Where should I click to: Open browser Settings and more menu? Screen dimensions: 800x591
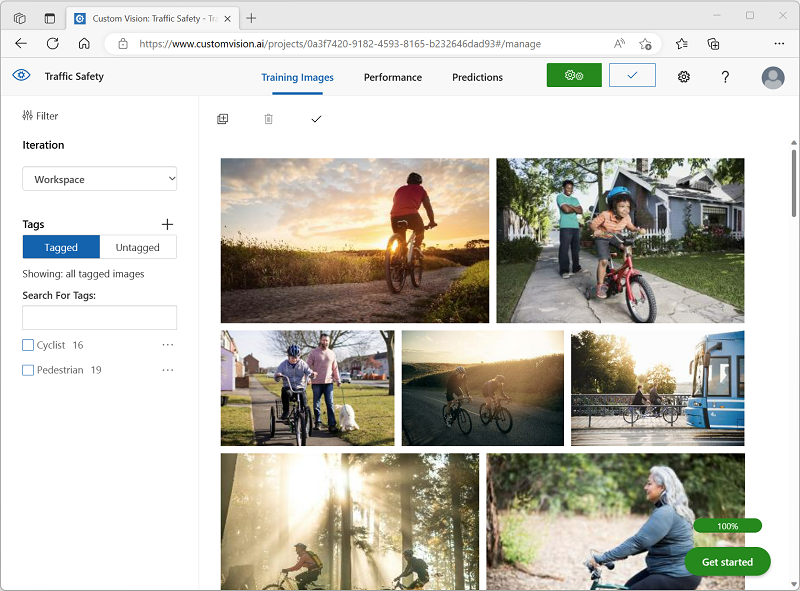(x=779, y=44)
